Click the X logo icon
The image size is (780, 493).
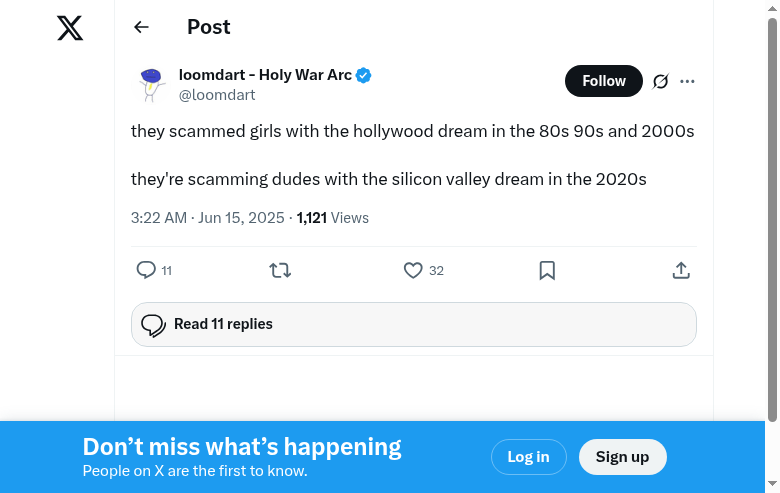tap(70, 28)
